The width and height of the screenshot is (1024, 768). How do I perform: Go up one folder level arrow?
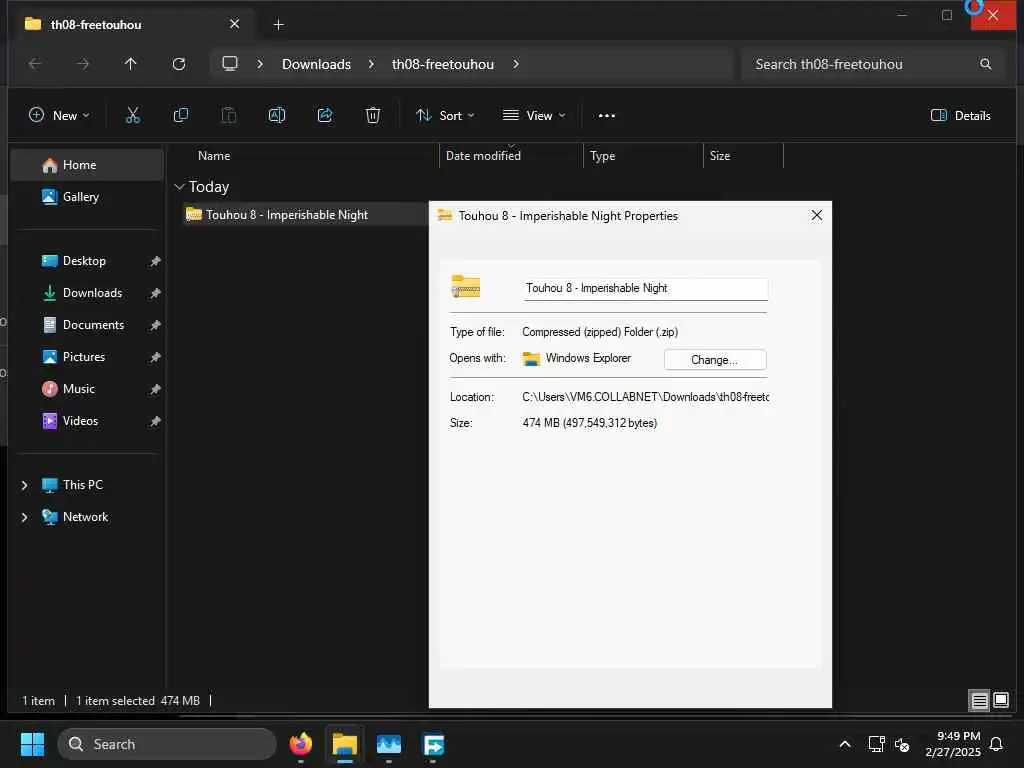[131, 64]
